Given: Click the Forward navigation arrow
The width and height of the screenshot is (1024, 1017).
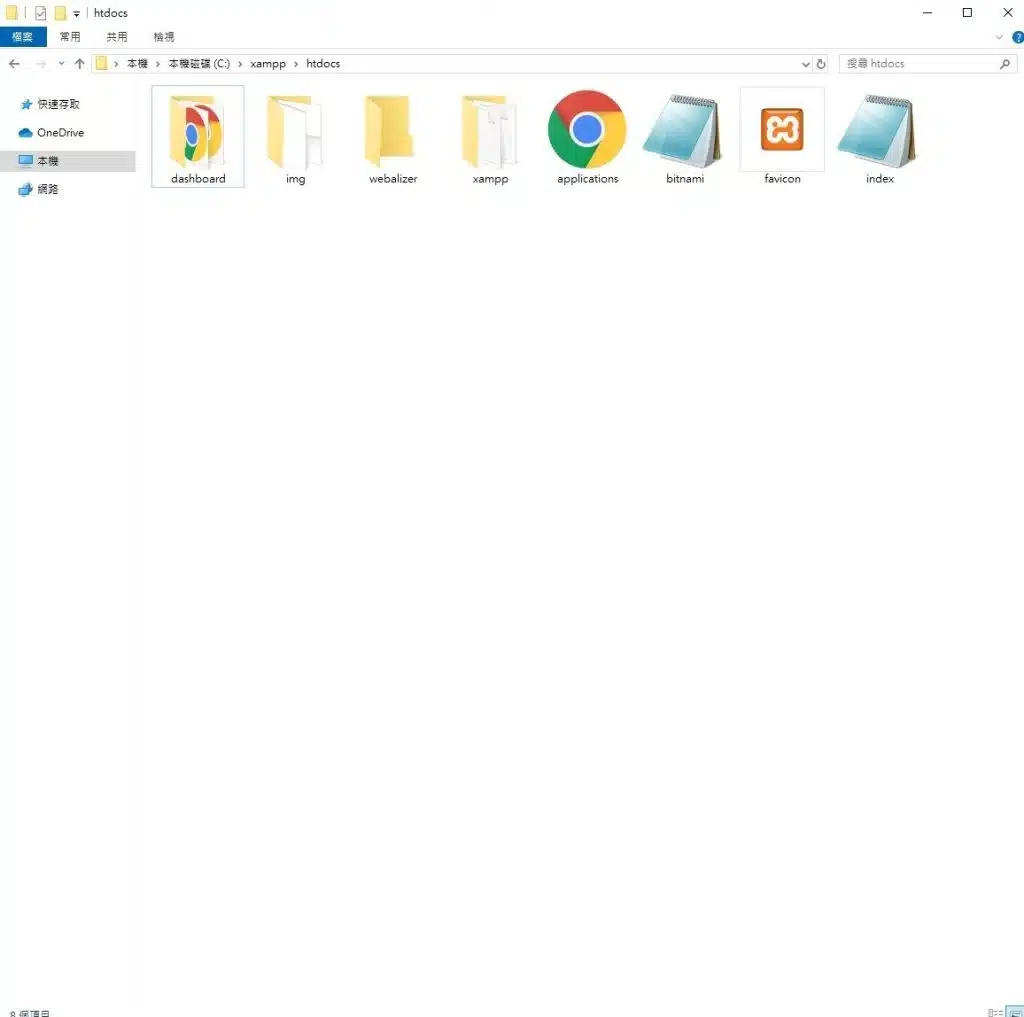Looking at the screenshot, I should pos(40,63).
